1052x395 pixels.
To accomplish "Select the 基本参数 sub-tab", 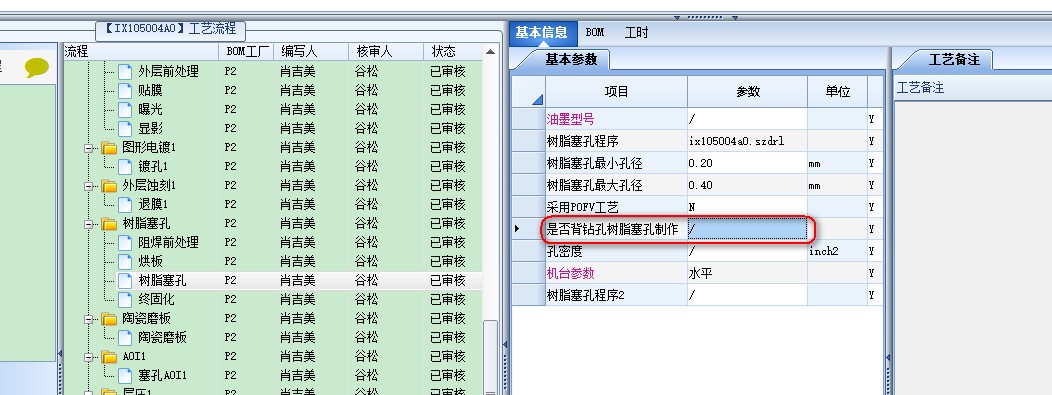I will (570, 59).
